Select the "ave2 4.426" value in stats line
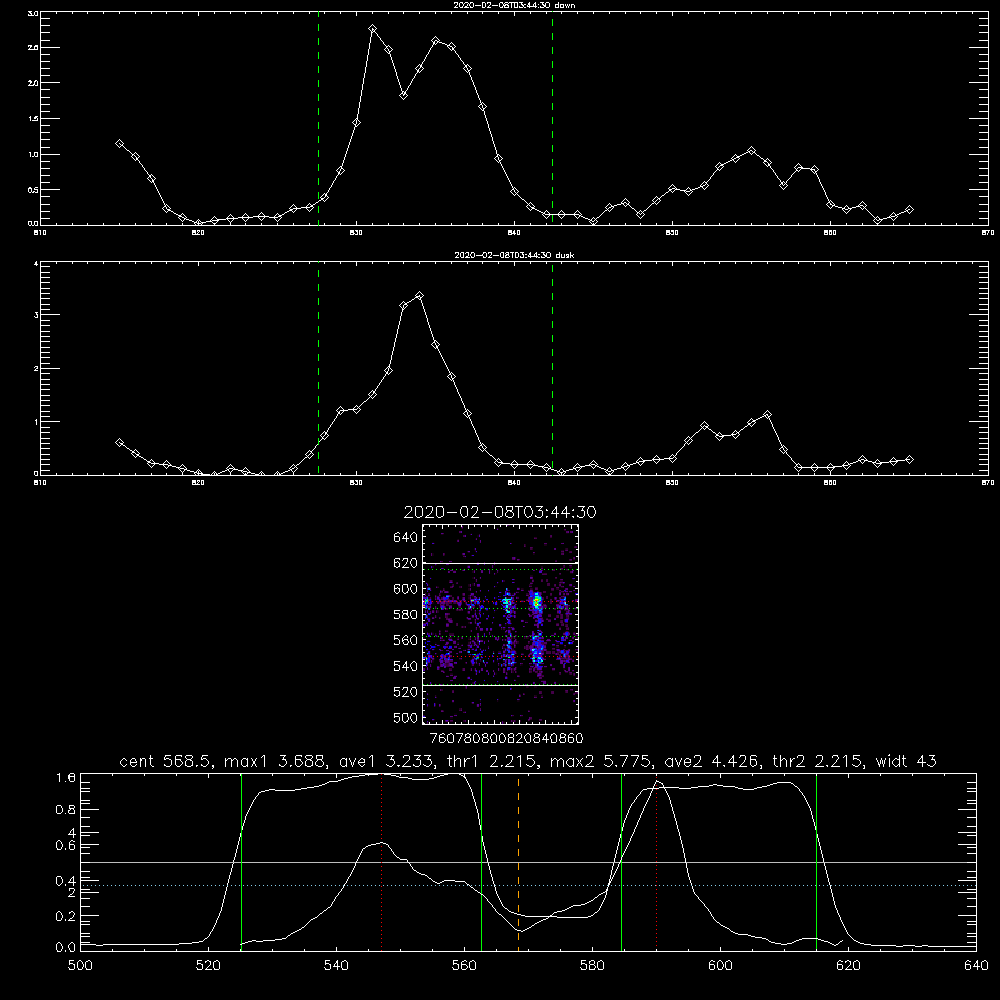1000x1000 pixels. (x=710, y=761)
